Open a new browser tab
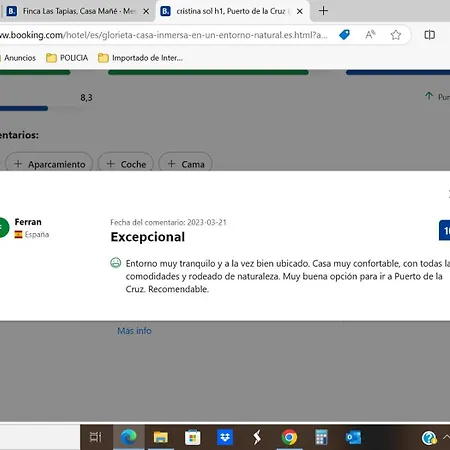This screenshot has height=450, width=450. [x=323, y=11]
